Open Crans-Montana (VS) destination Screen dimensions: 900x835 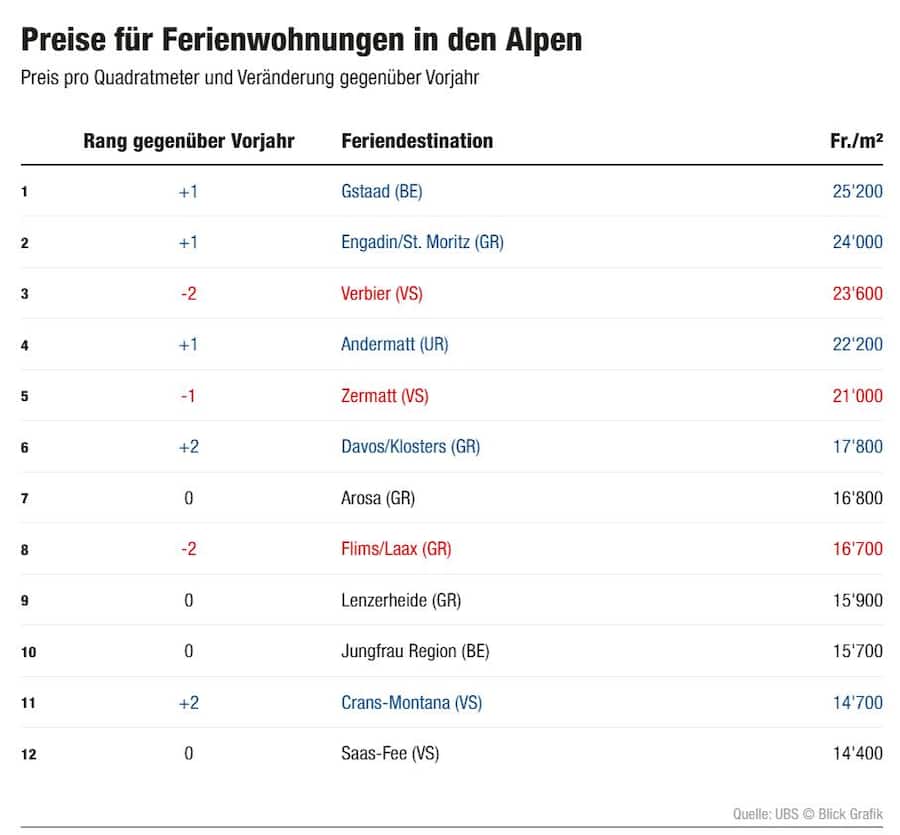[x=411, y=702]
